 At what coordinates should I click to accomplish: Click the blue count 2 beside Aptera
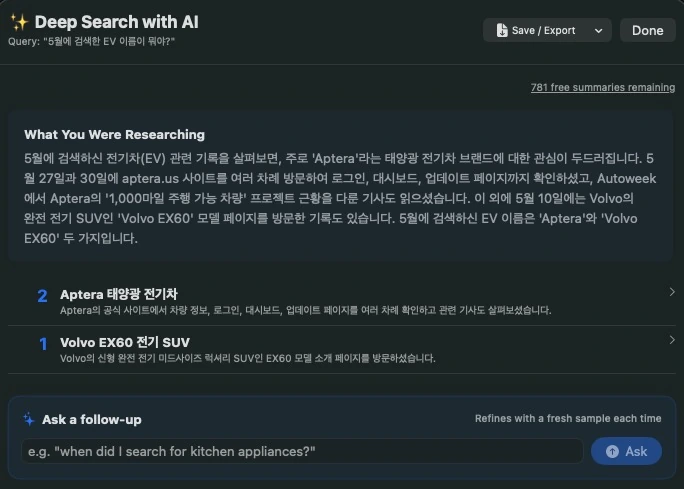coord(42,296)
